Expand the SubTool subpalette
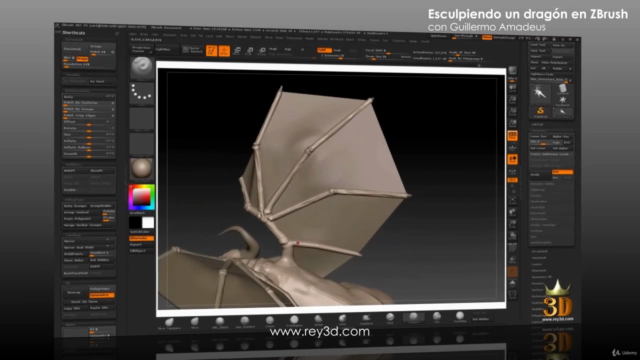Viewport: 640px width, 360px height. [538, 124]
